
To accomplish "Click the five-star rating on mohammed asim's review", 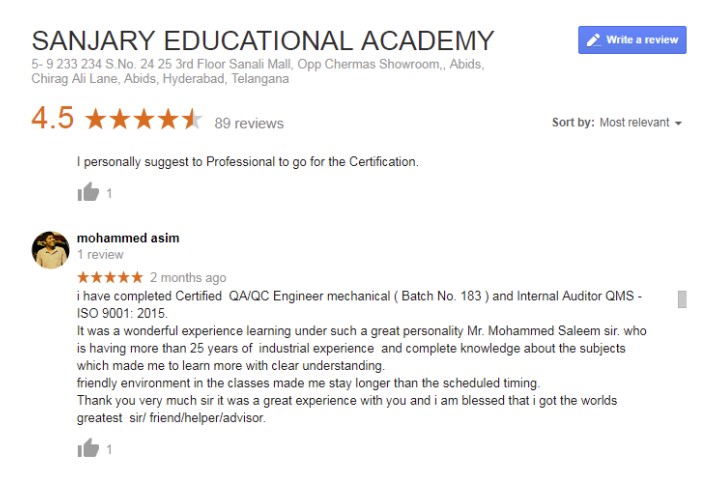I will (x=110, y=277).
